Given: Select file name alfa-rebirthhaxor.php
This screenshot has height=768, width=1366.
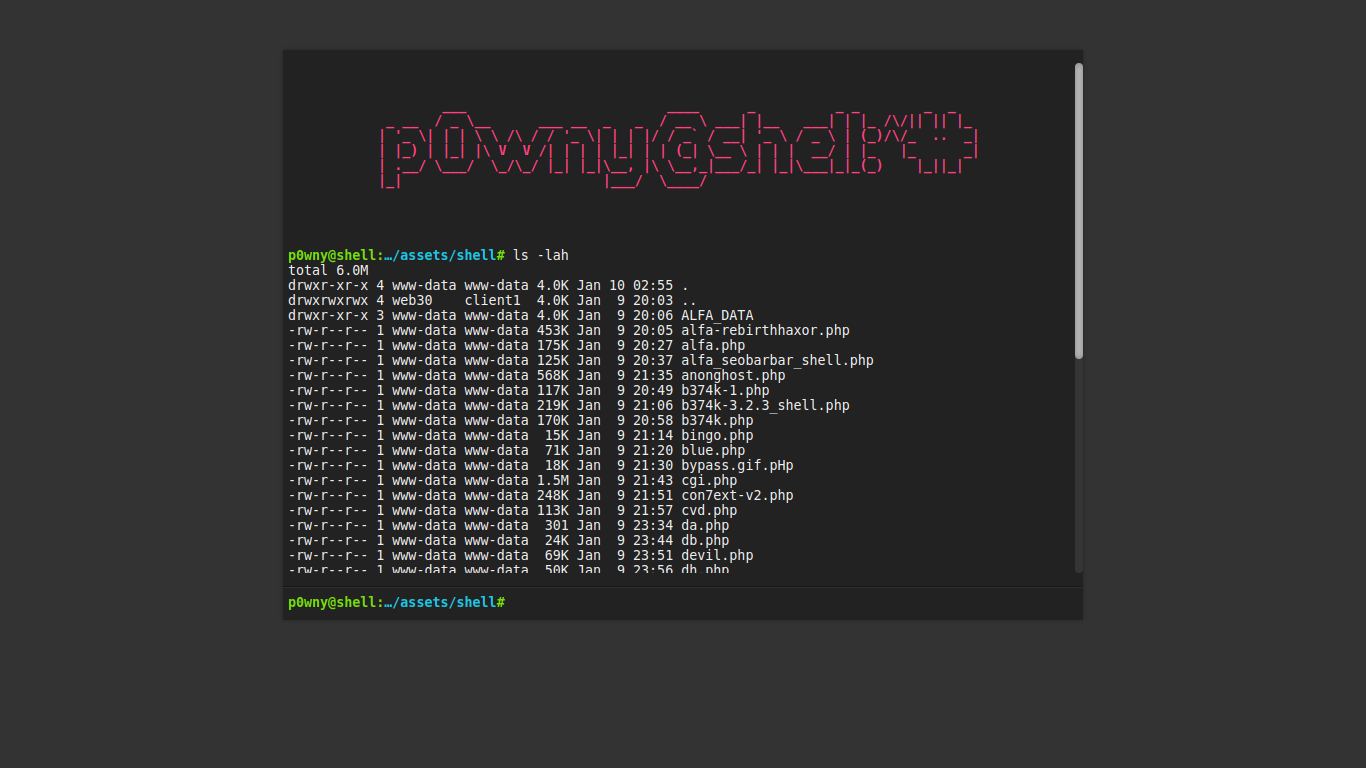Looking at the screenshot, I should pyautogui.click(x=765, y=330).
